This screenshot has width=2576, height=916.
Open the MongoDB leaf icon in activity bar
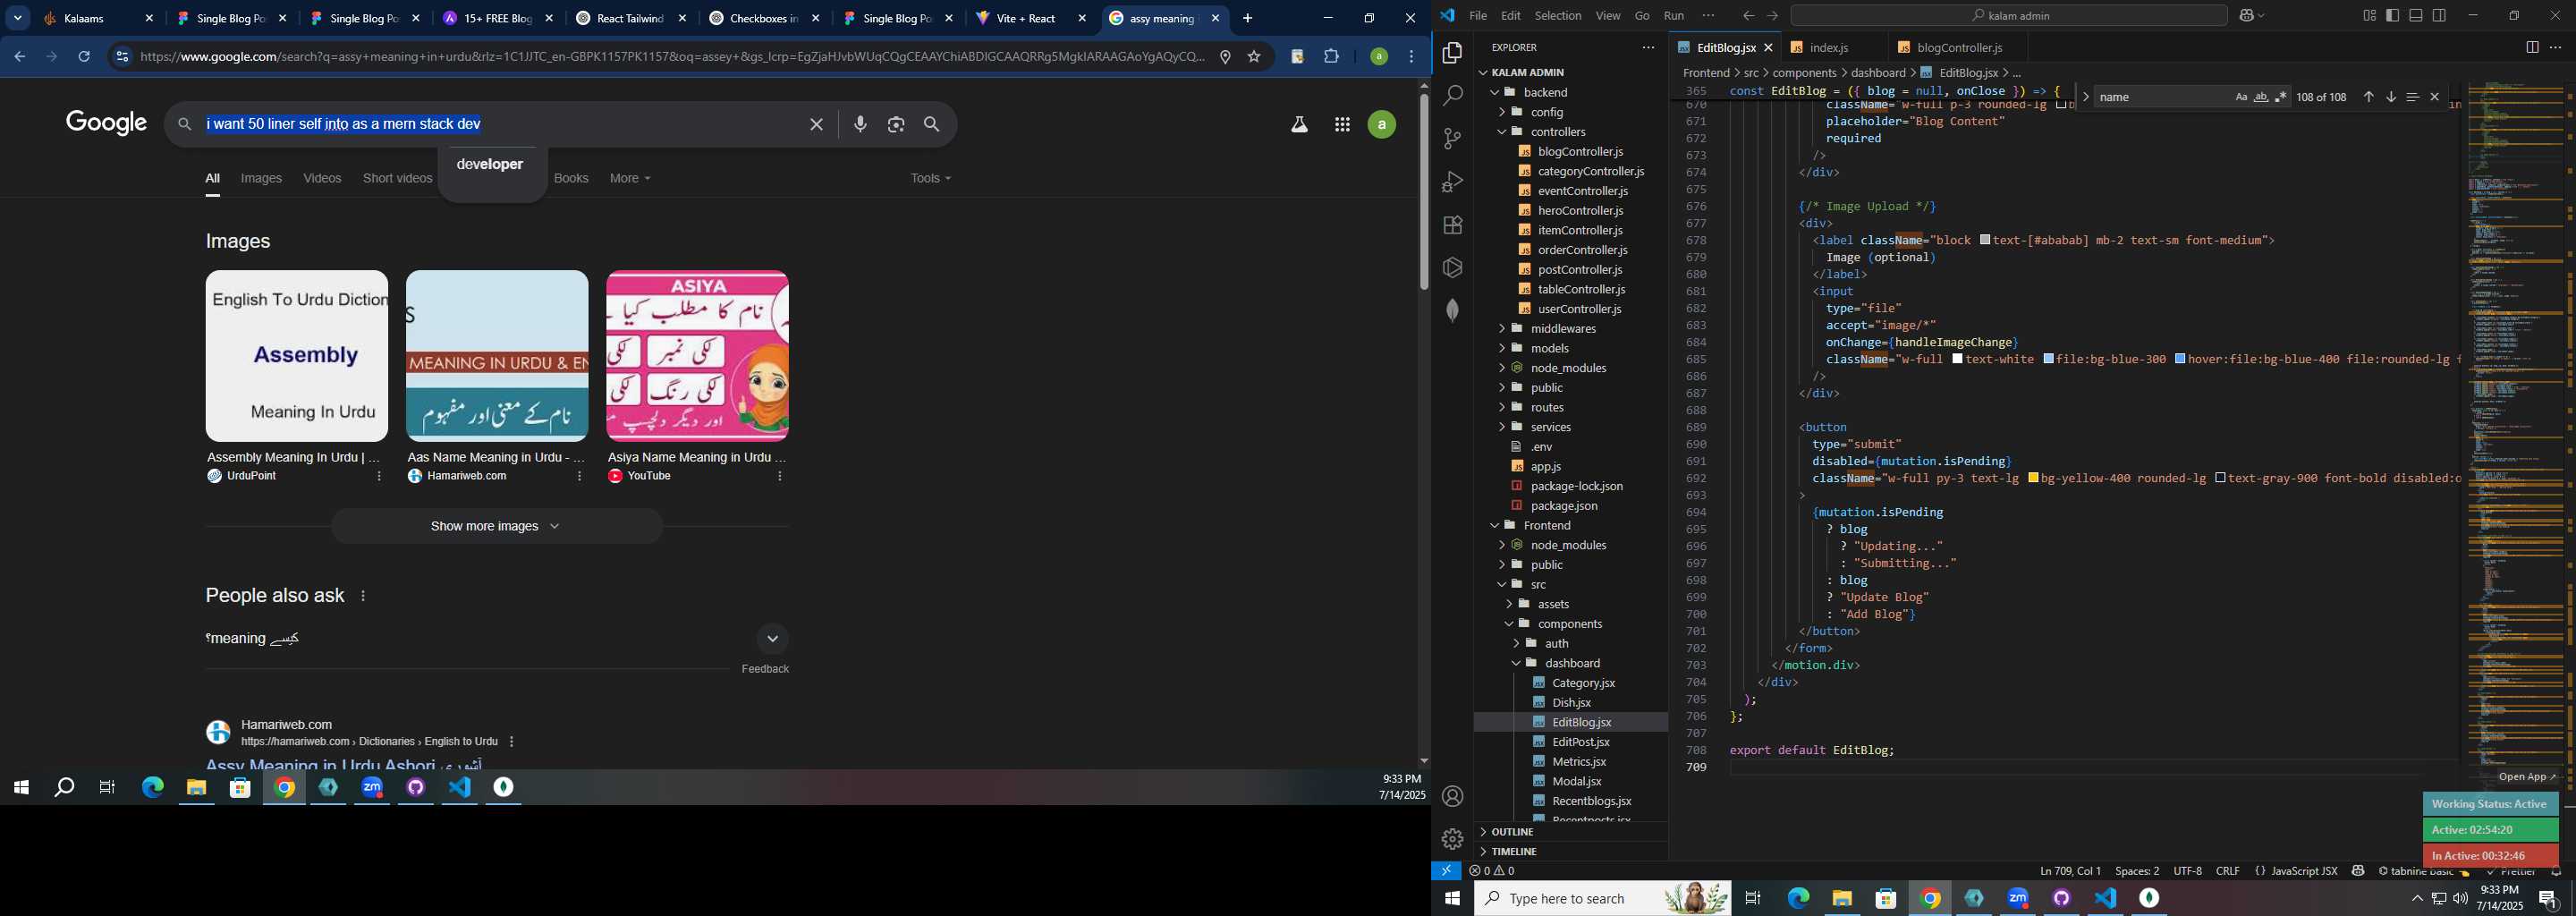(x=1452, y=311)
